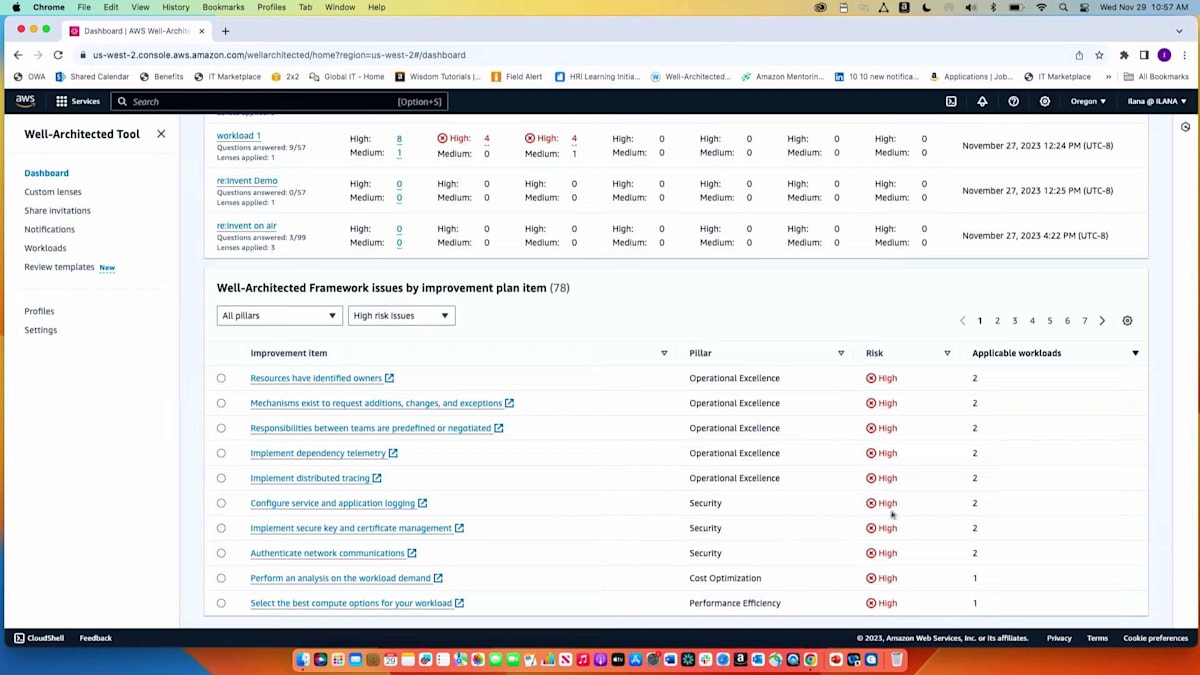Click the AWS console search field
The height and width of the screenshot is (675, 1200).
click(279, 101)
